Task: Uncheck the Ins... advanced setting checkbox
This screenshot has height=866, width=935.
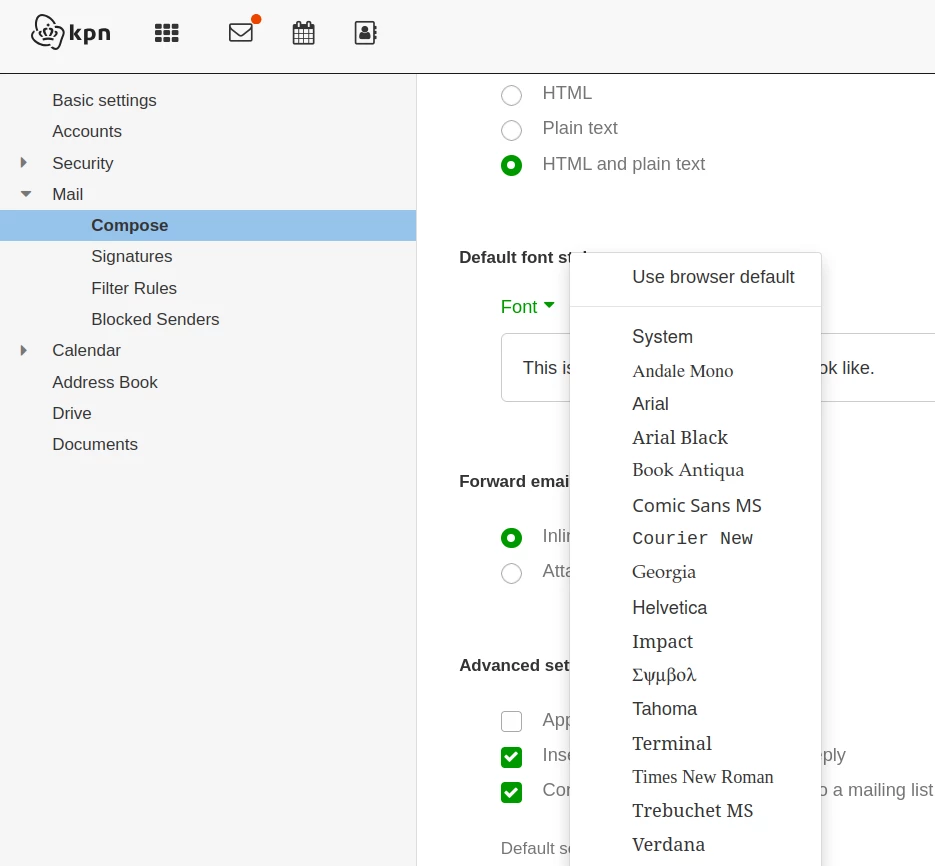Action: (511, 757)
